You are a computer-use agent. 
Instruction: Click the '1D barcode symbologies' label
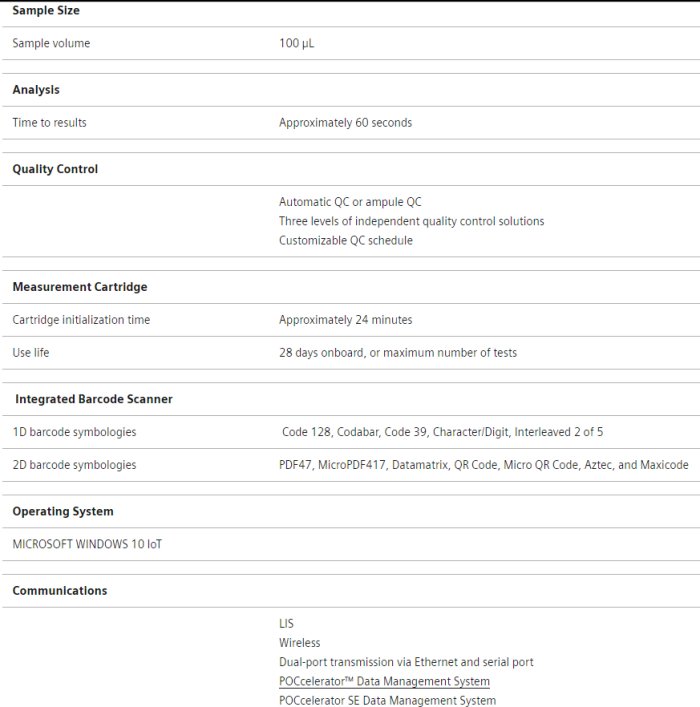(74, 432)
